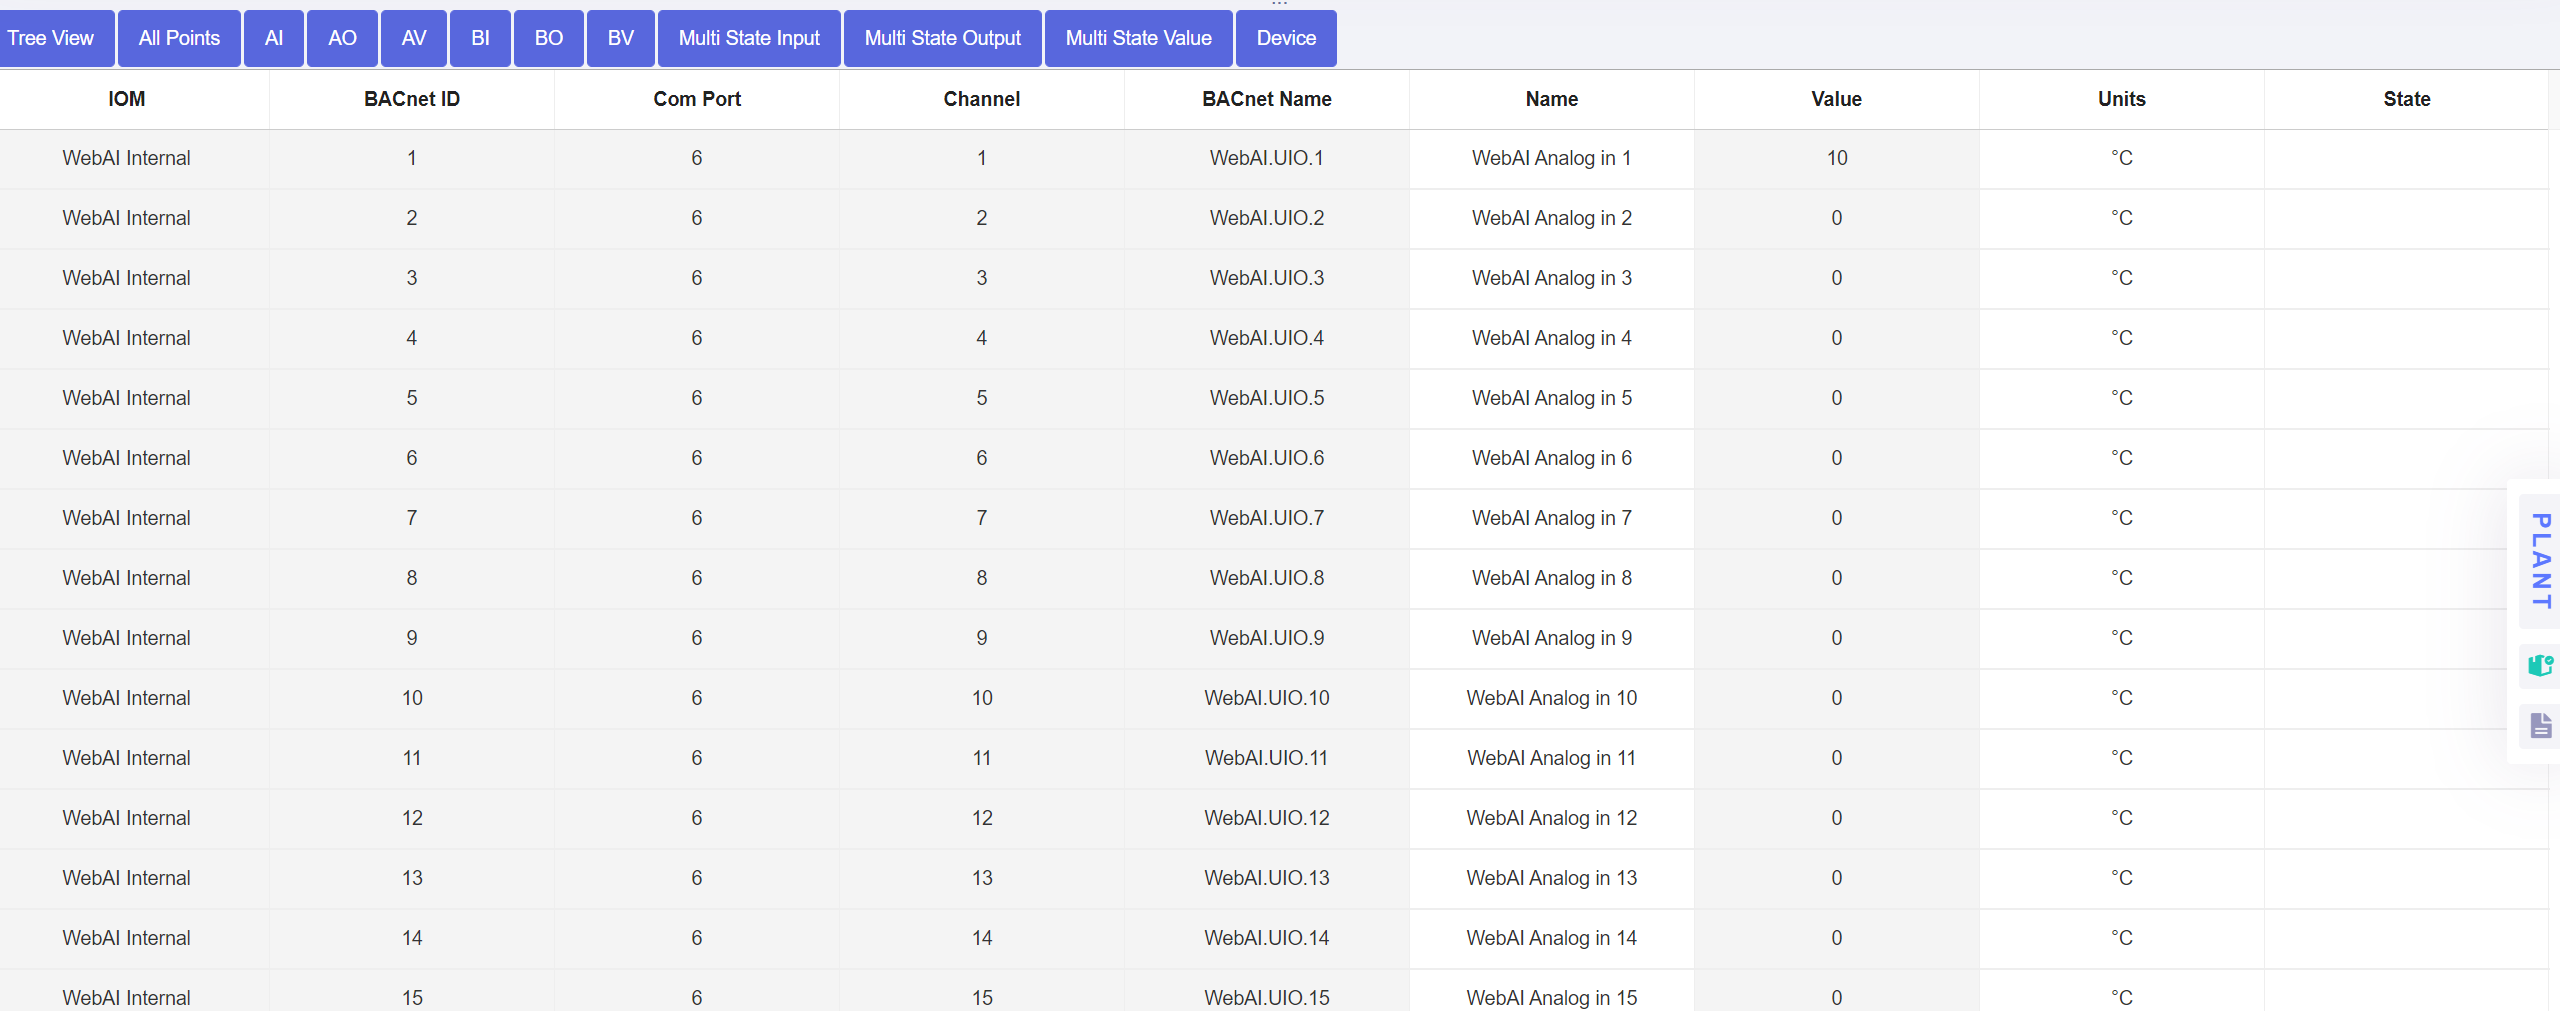2560x1011 pixels.
Task: Show All Points
Action: click(x=179, y=38)
